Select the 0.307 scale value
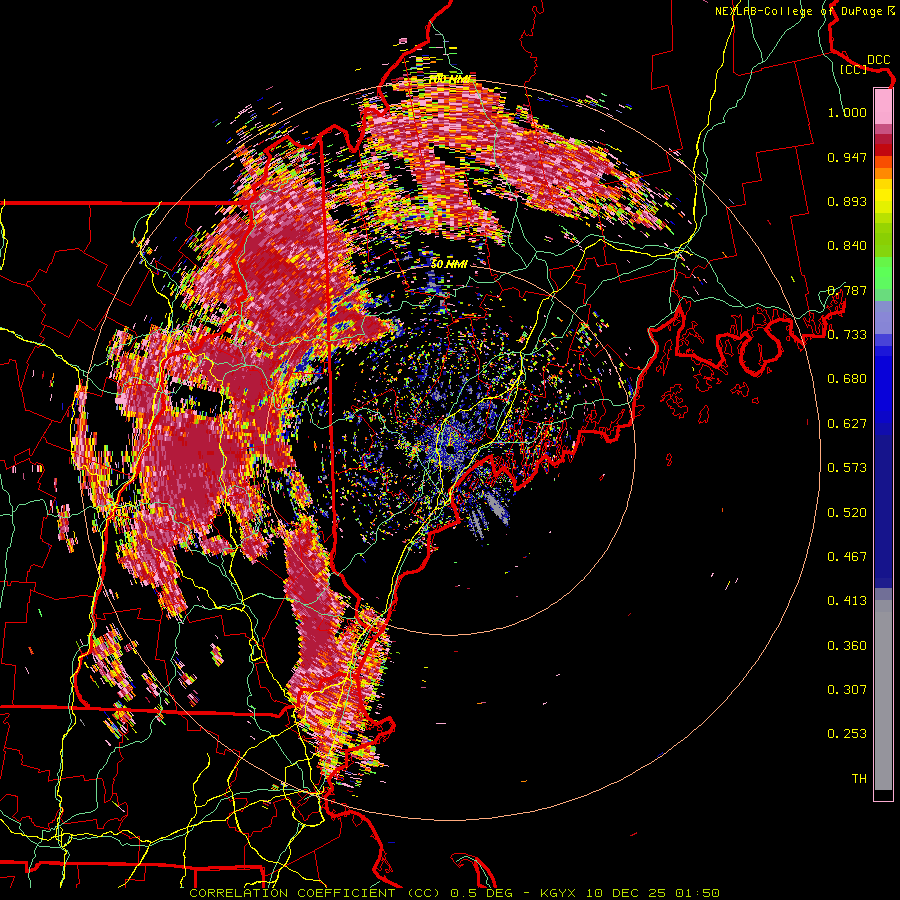Screen dimensions: 900x900 click(847, 690)
